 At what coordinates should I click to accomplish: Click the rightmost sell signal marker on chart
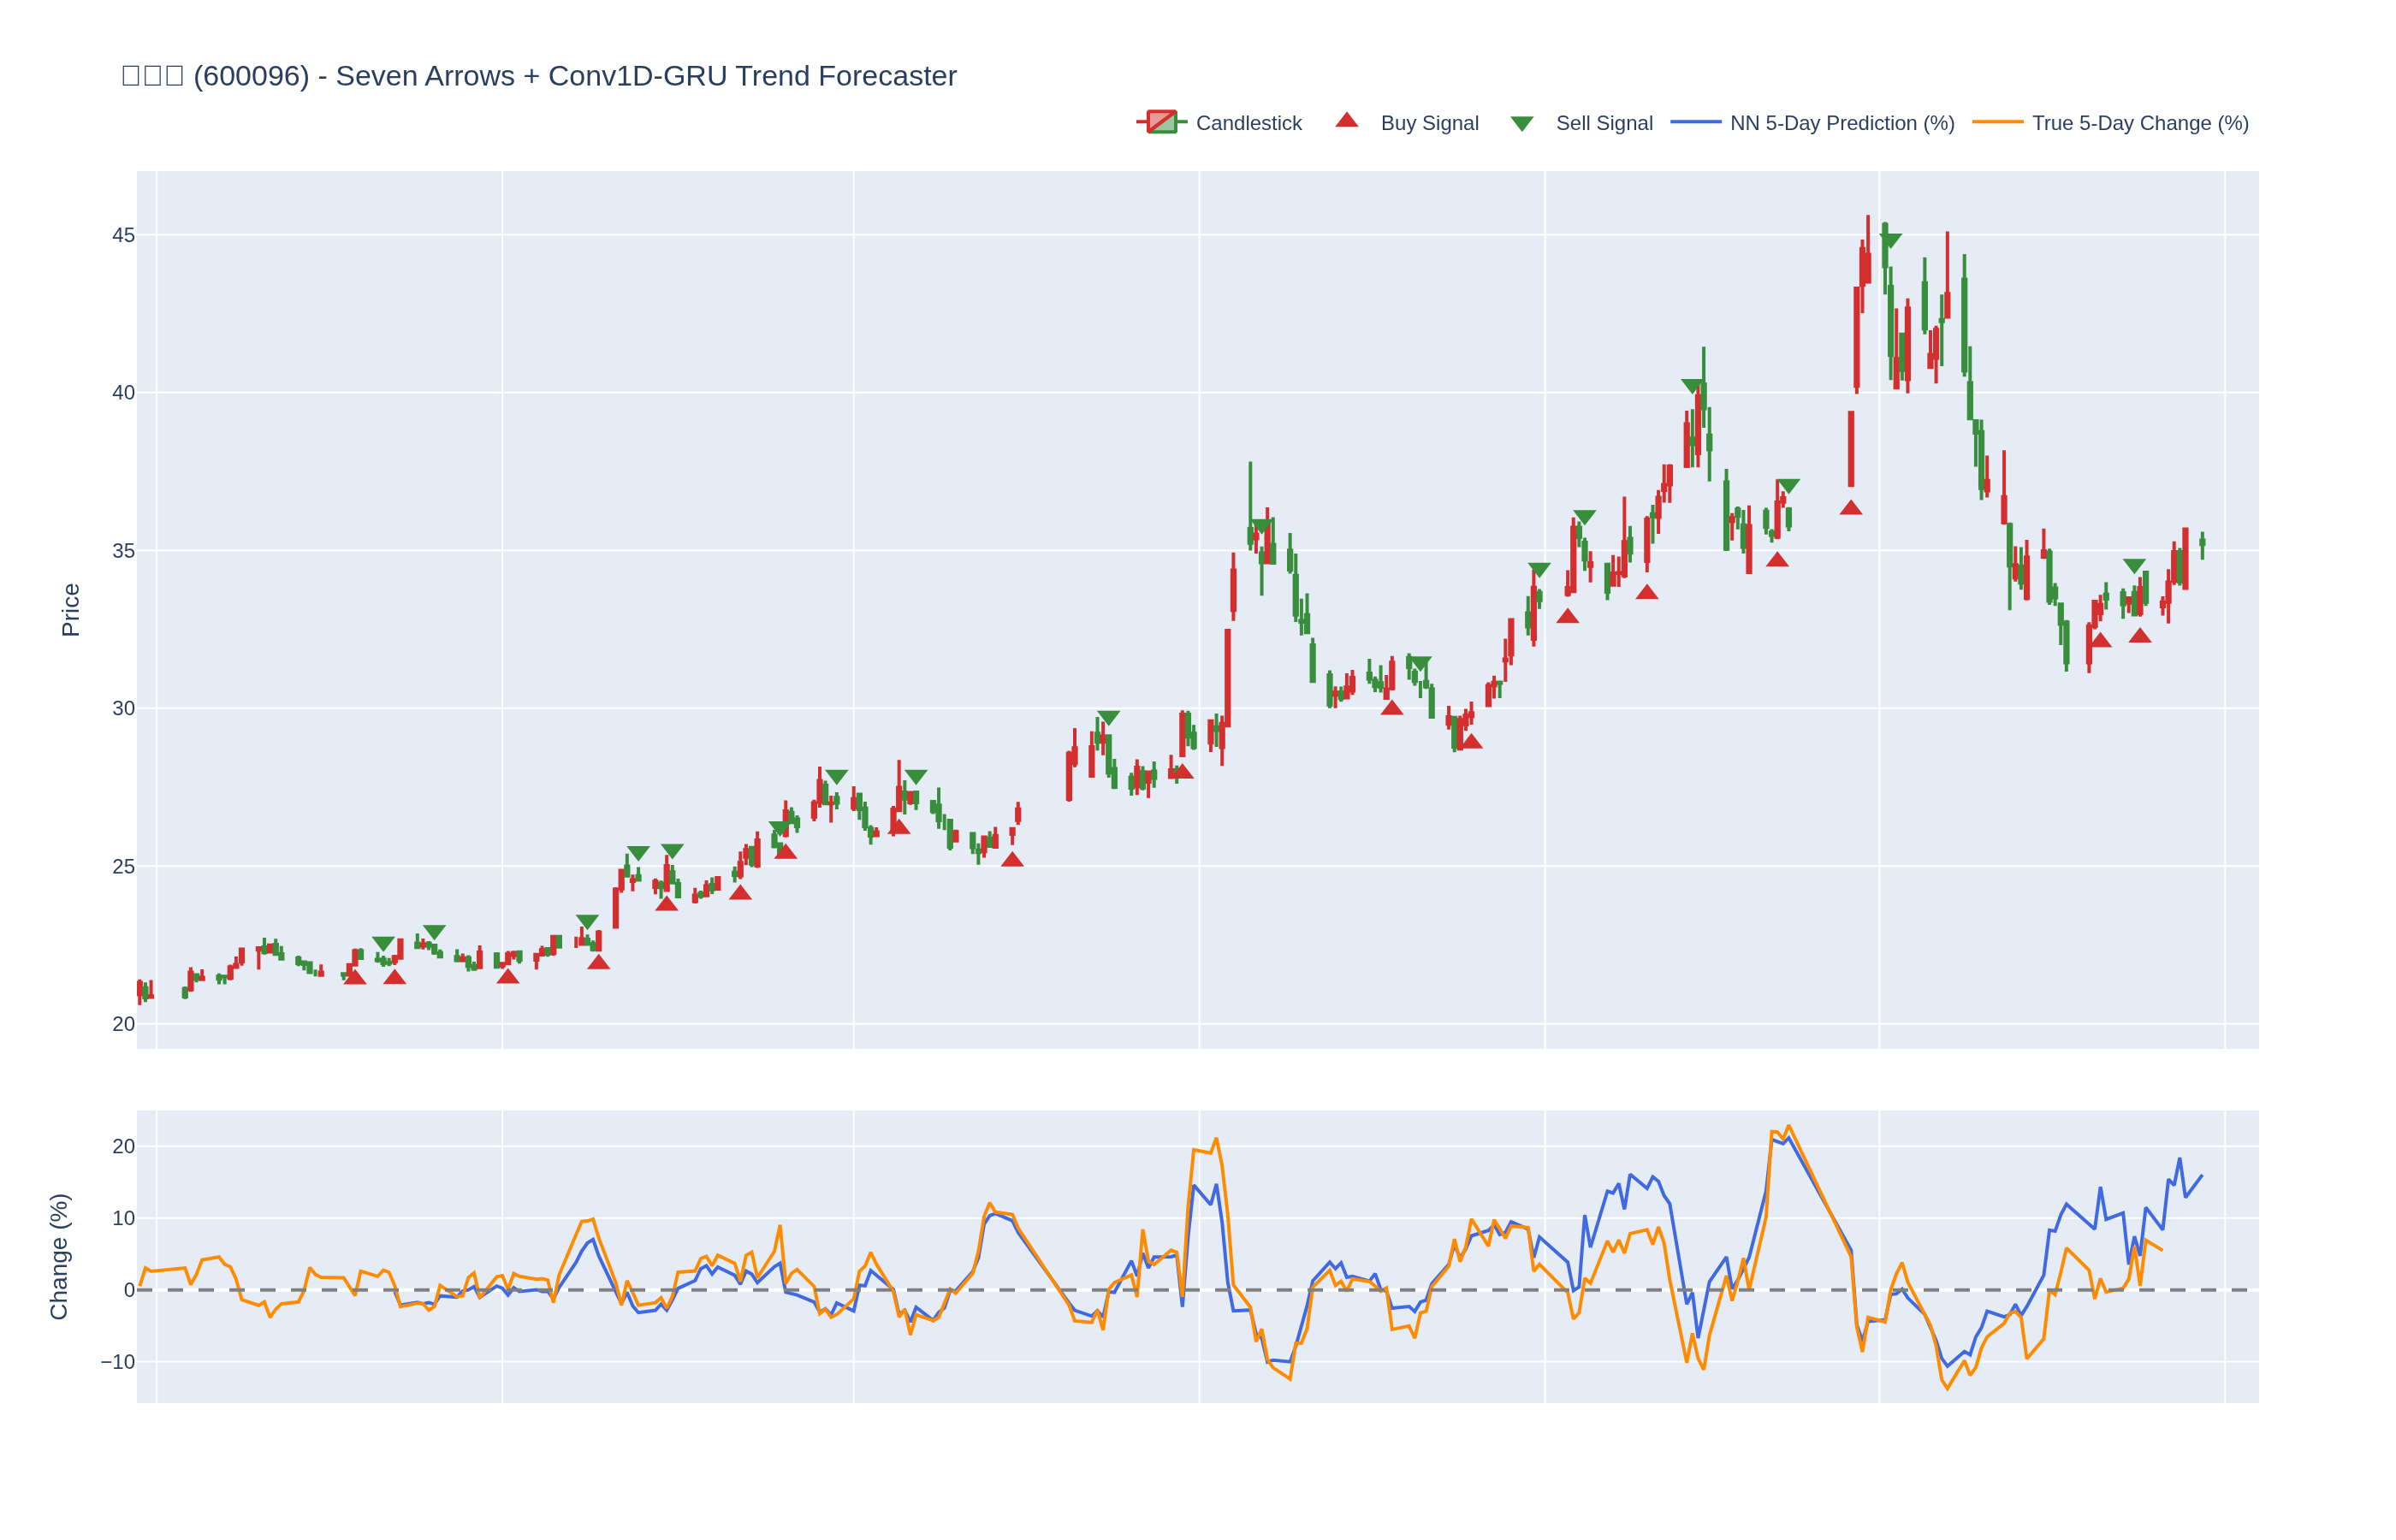[x=2133, y=566]
